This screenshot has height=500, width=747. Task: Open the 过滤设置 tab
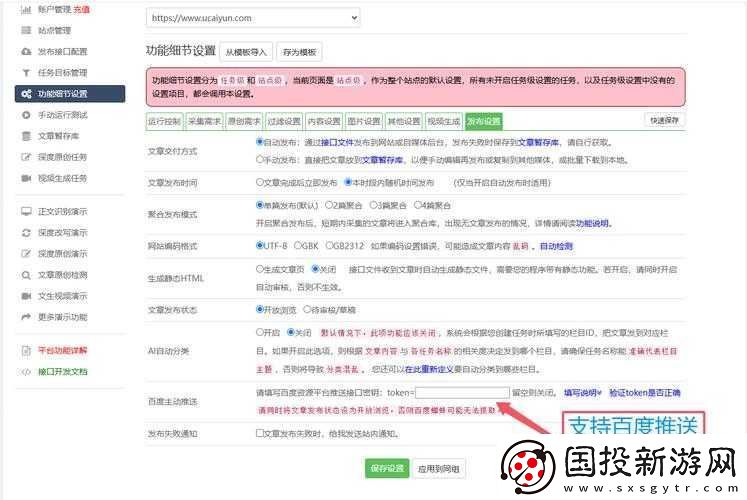coord(284,121)
